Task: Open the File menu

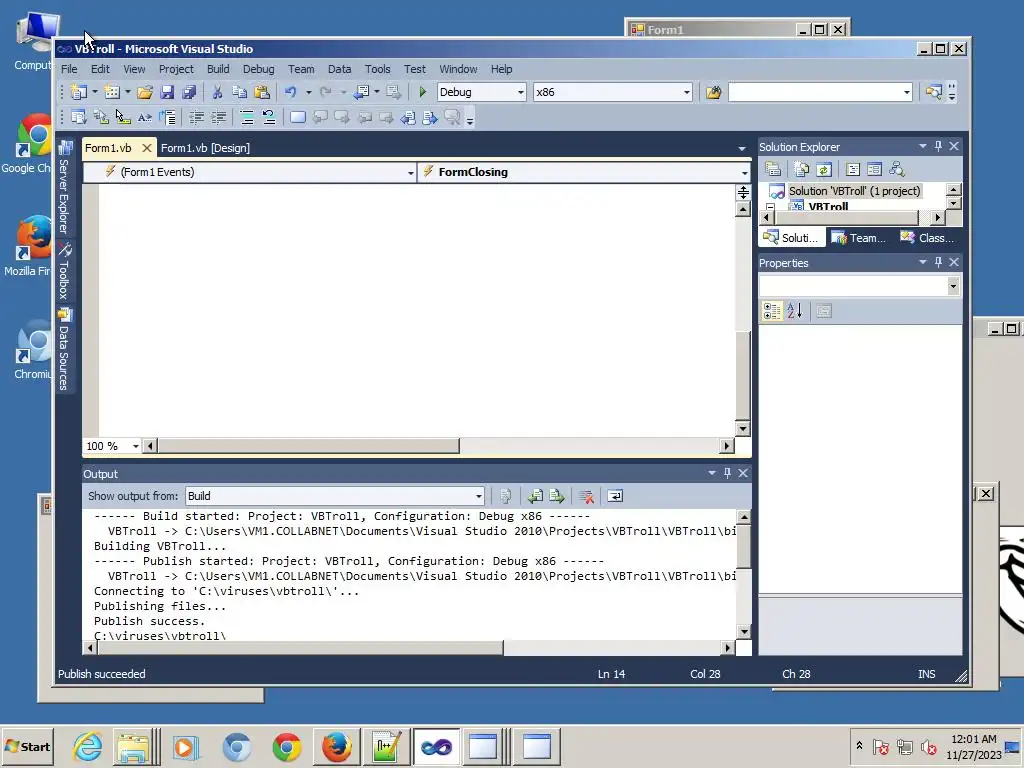Action: point(69,69)
